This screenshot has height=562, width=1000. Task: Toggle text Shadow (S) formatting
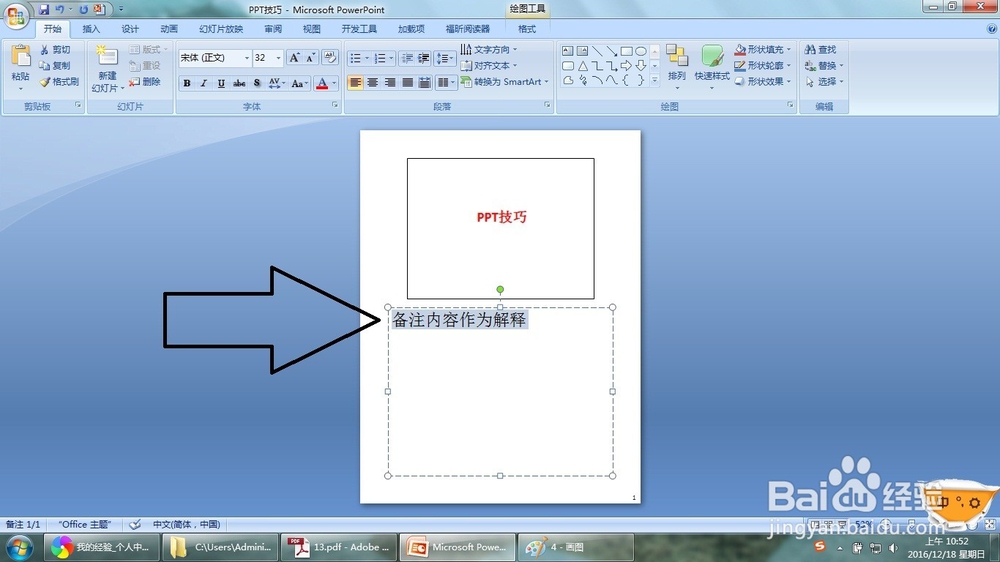click(x=256, y=83)
